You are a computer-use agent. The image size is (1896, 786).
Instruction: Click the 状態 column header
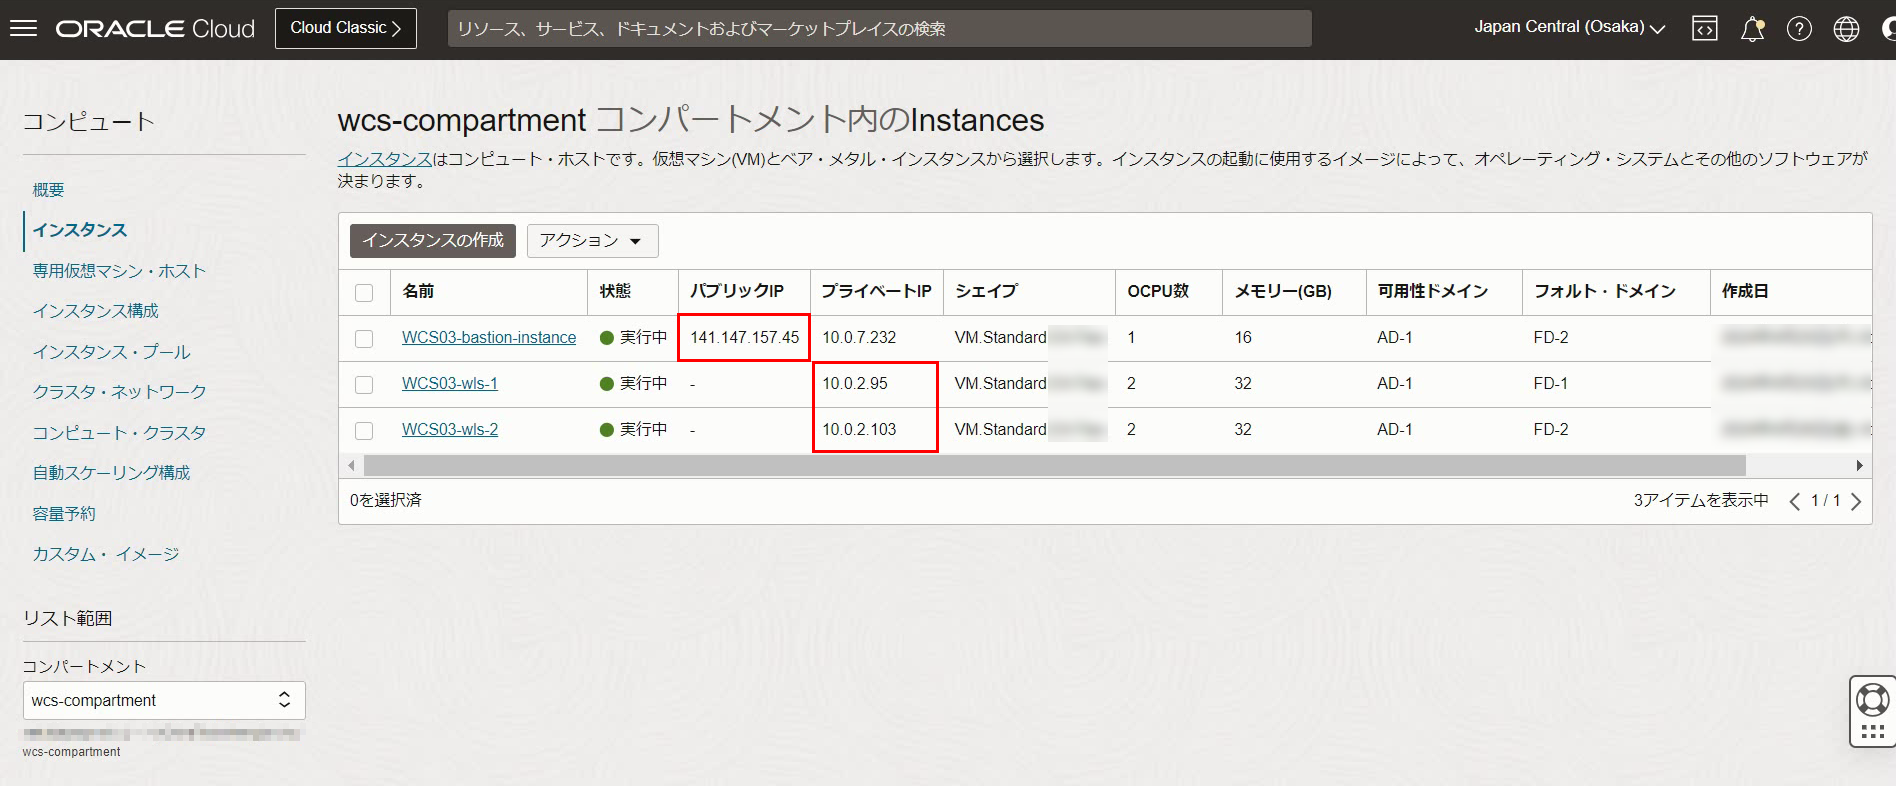[615, 291]
